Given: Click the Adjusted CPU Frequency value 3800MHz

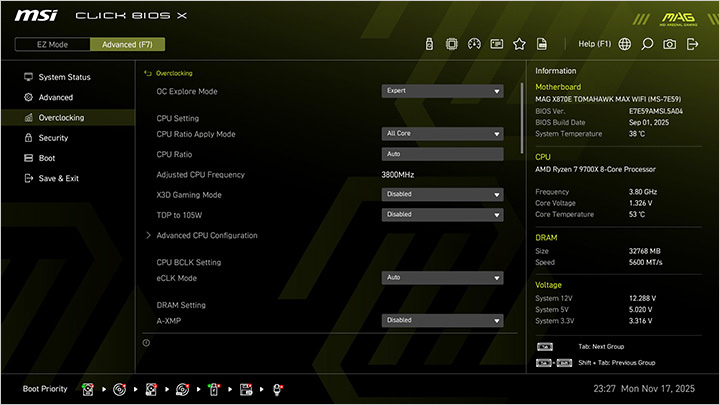Looking at the screenshot, I should tap(398, 174).
